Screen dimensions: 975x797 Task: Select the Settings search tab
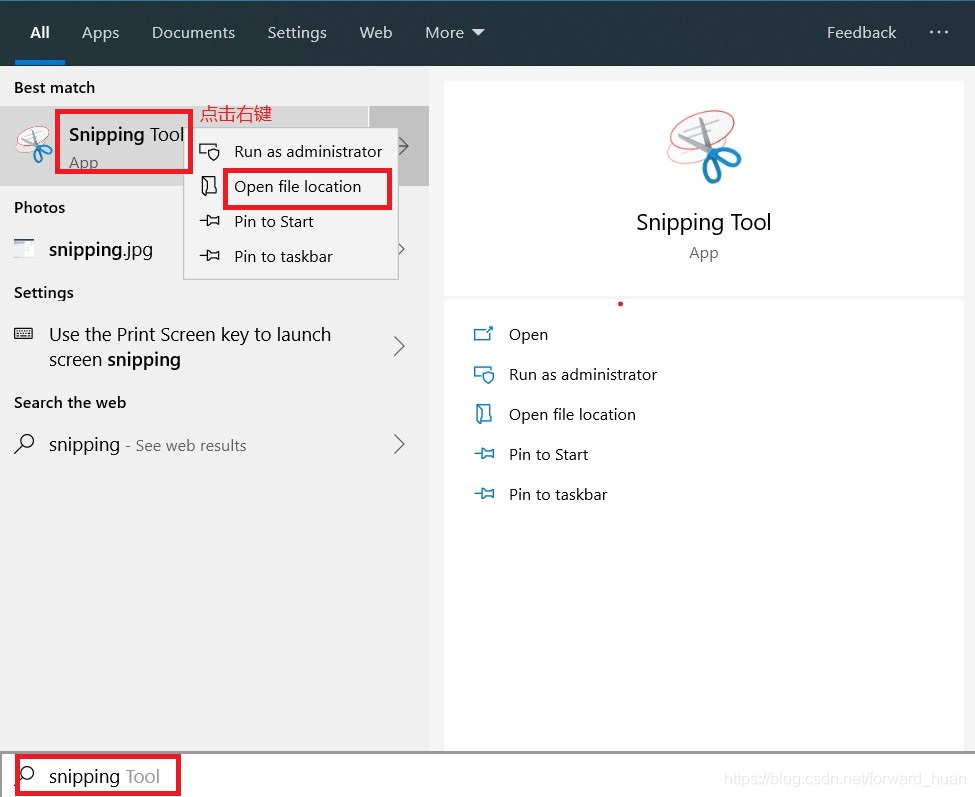(x=297, y=32)
